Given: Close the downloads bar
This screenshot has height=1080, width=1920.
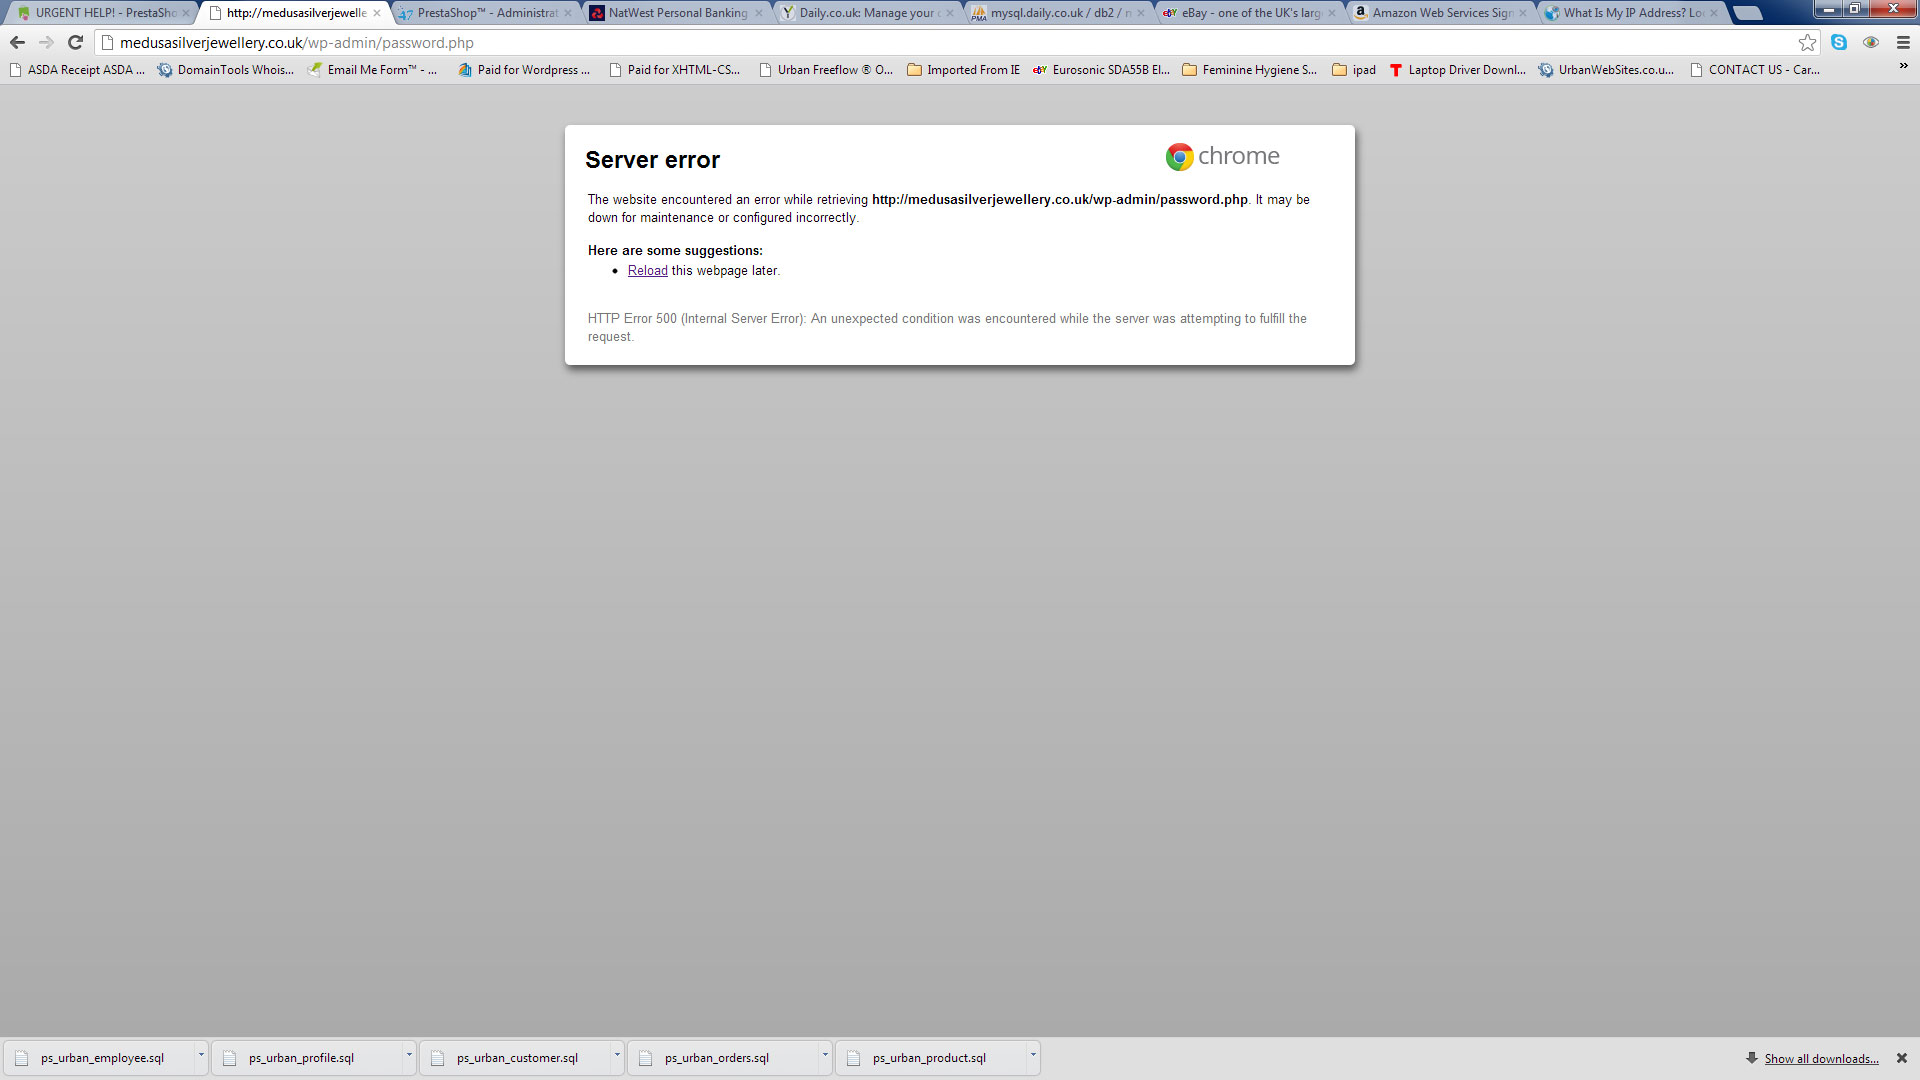Looking at the screenshot, I should tap(1902, 1058).
